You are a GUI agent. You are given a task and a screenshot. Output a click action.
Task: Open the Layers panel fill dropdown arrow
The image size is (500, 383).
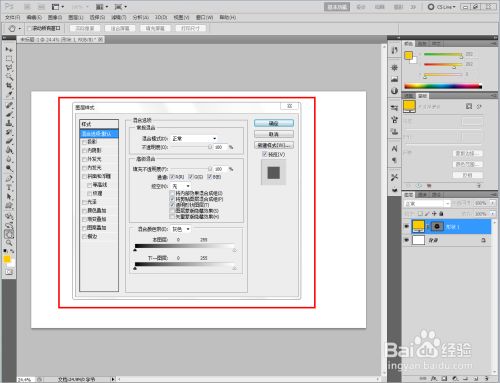(x=493, y=214)
